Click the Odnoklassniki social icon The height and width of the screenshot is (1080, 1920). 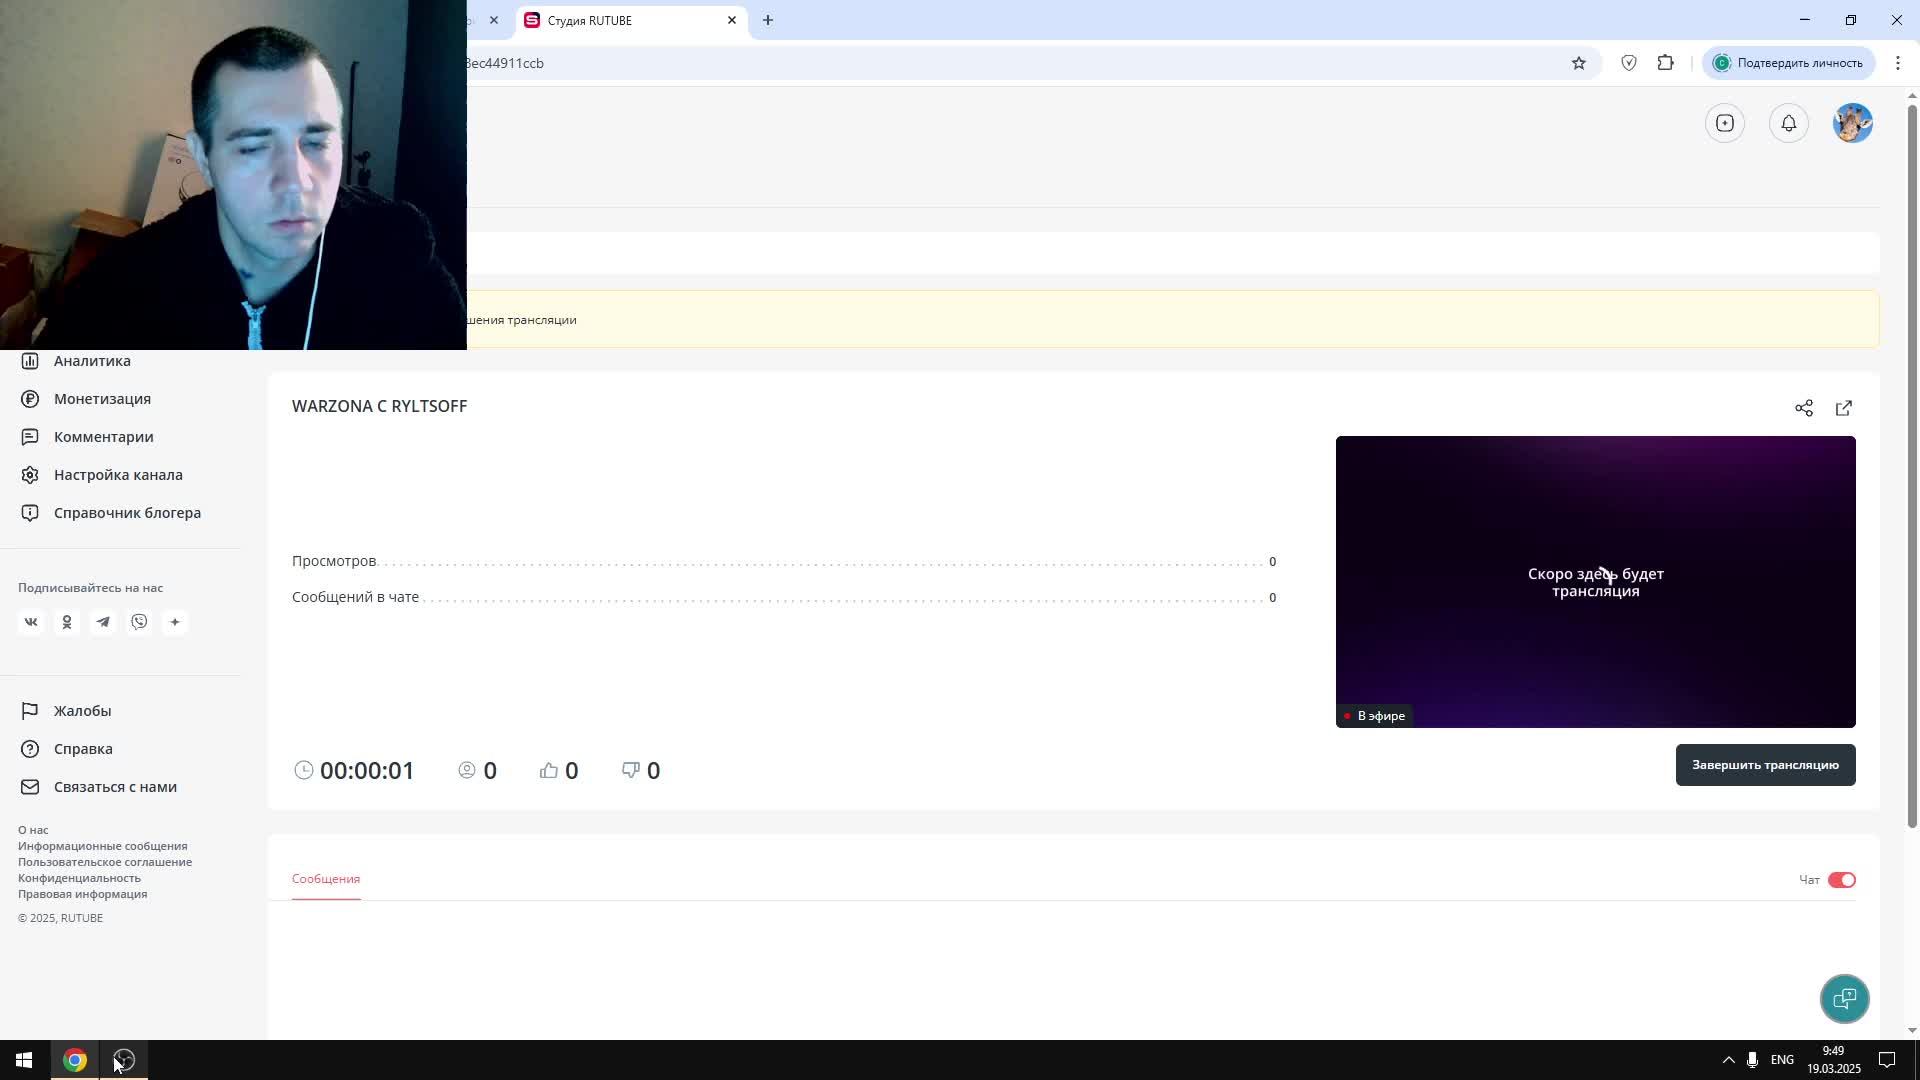[67, 622]
